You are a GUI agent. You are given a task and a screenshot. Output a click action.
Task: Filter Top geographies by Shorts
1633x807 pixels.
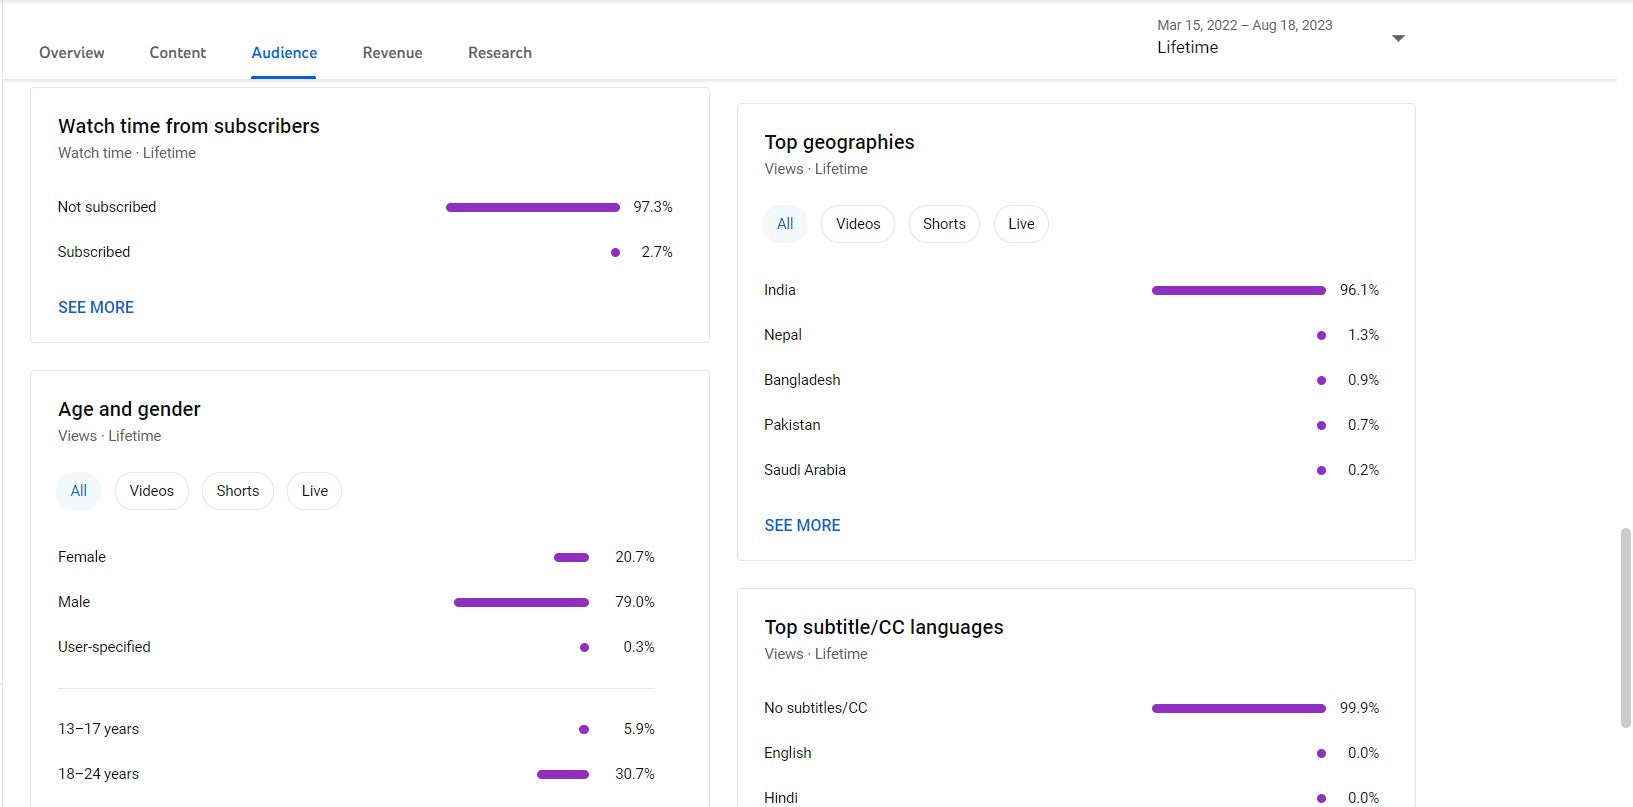pos(943,224)
